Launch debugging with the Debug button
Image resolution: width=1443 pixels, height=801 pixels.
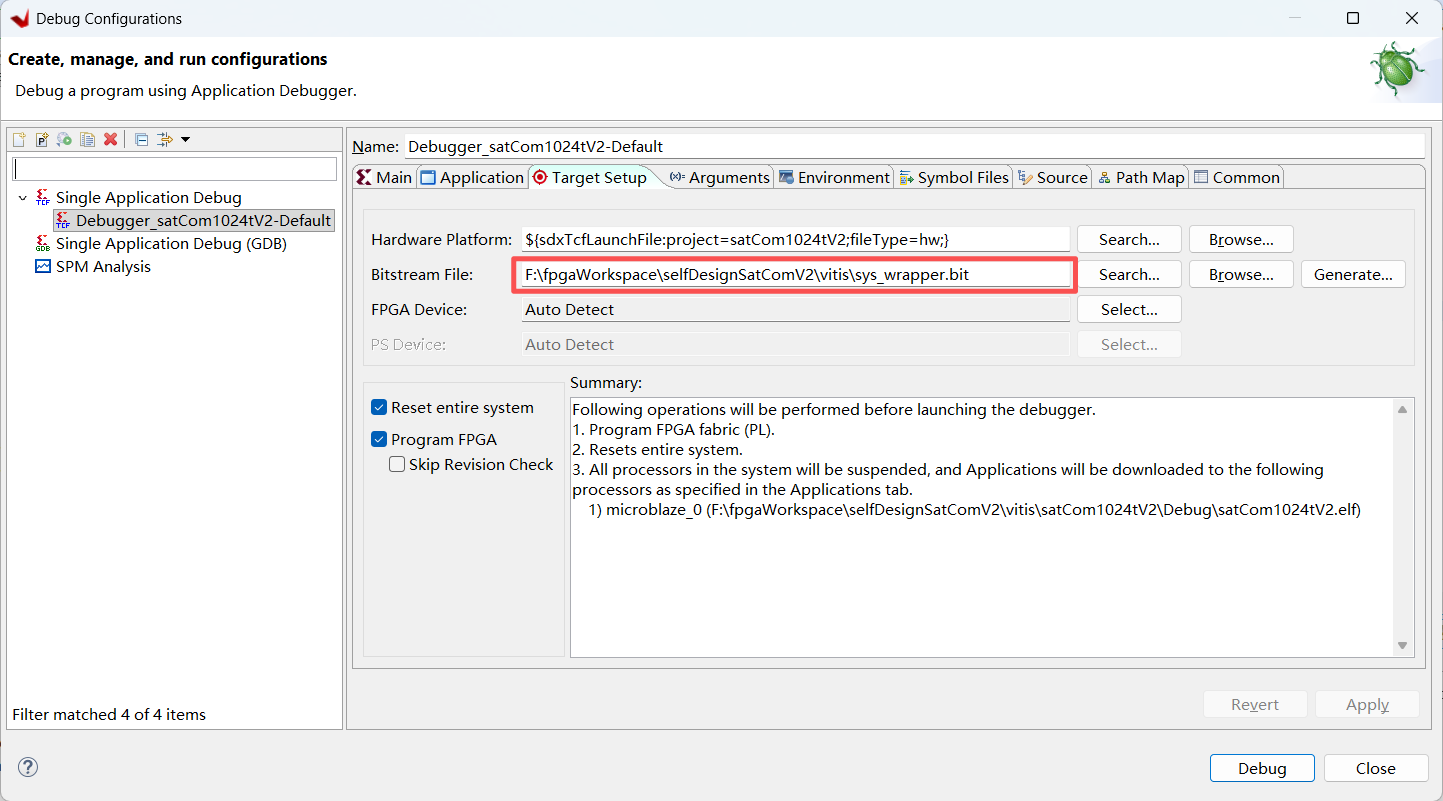pyautogui.click(x=1262, y=768)
